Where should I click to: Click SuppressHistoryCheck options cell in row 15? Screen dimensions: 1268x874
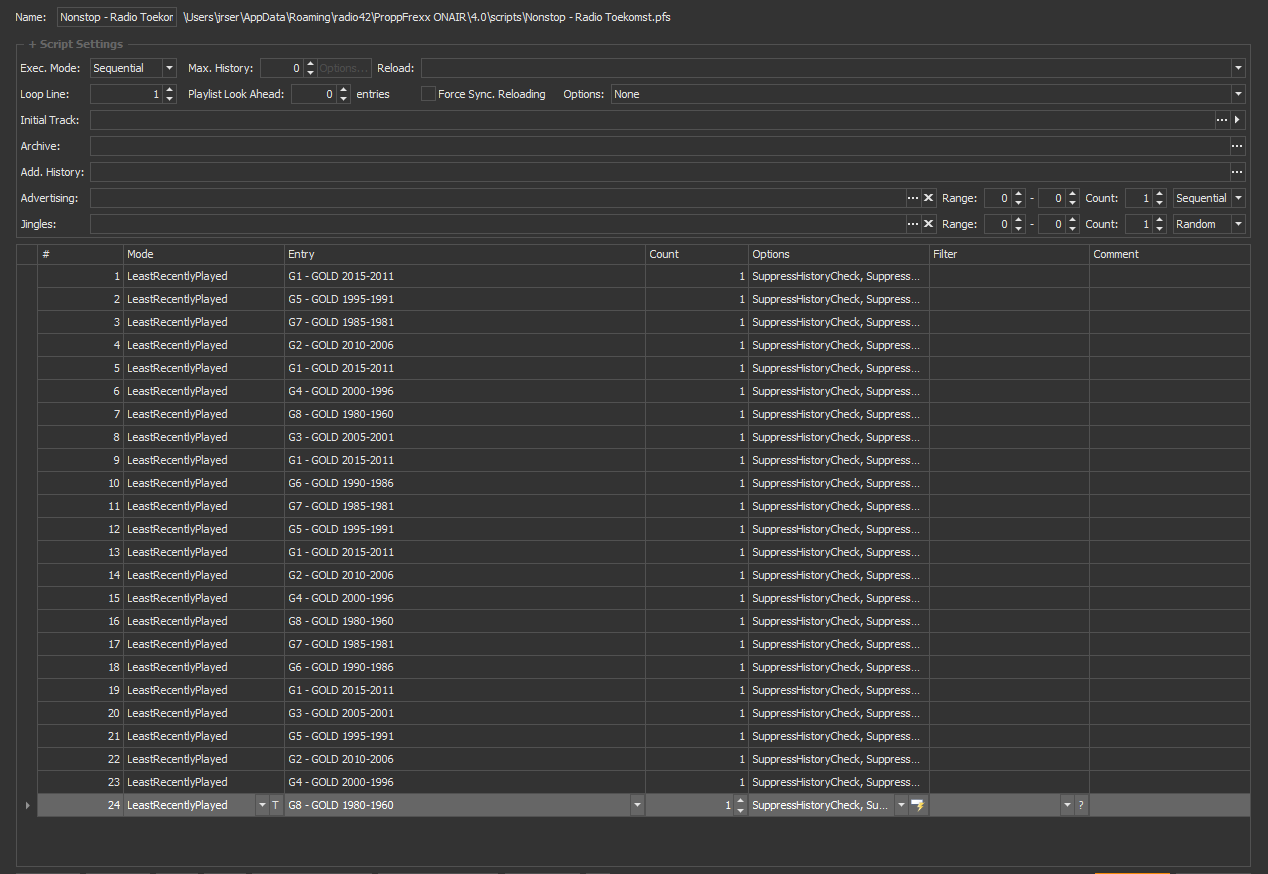[x=839, y=598]
